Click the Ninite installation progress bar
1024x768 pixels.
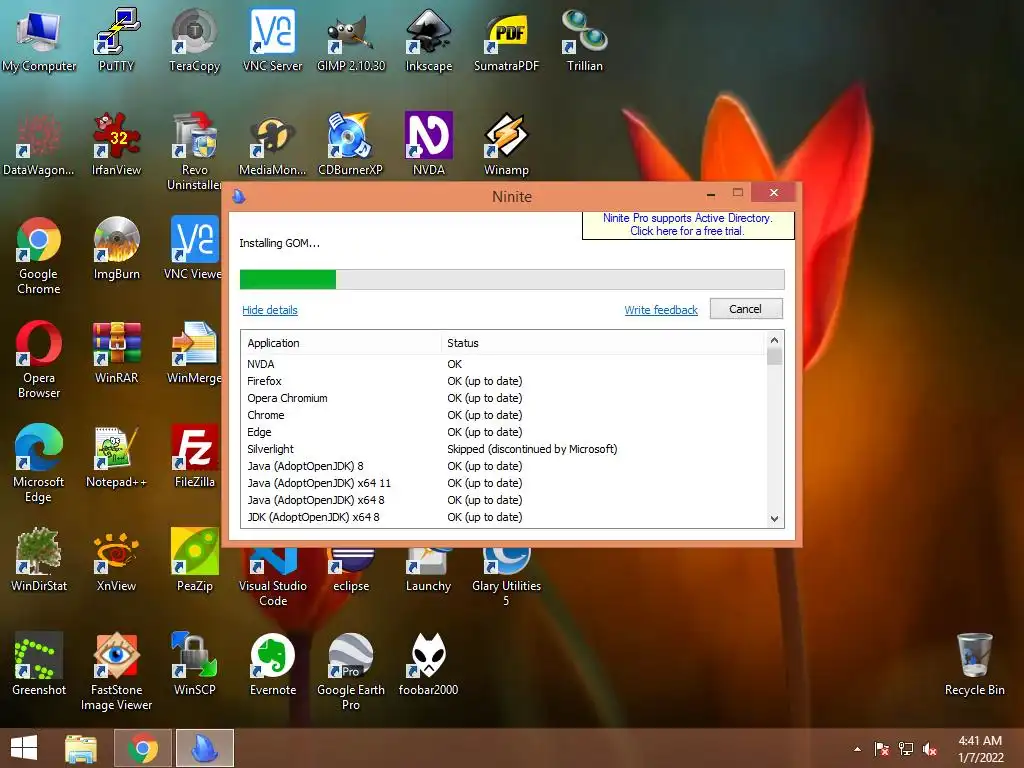click(512, 280)
